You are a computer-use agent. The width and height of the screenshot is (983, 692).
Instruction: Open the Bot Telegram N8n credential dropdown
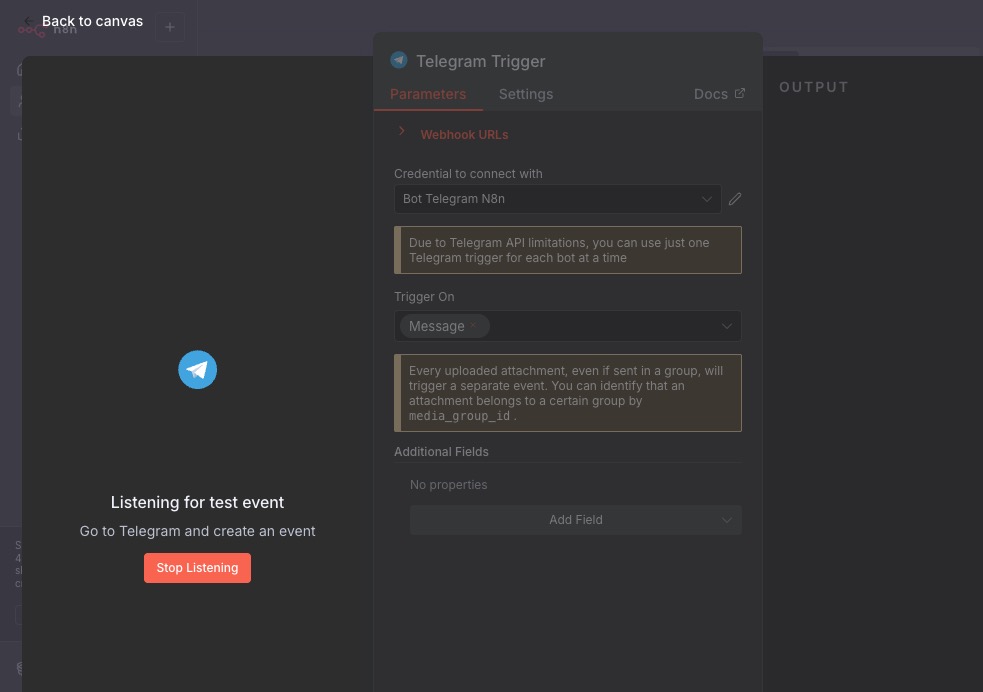[x=557, y=199]
